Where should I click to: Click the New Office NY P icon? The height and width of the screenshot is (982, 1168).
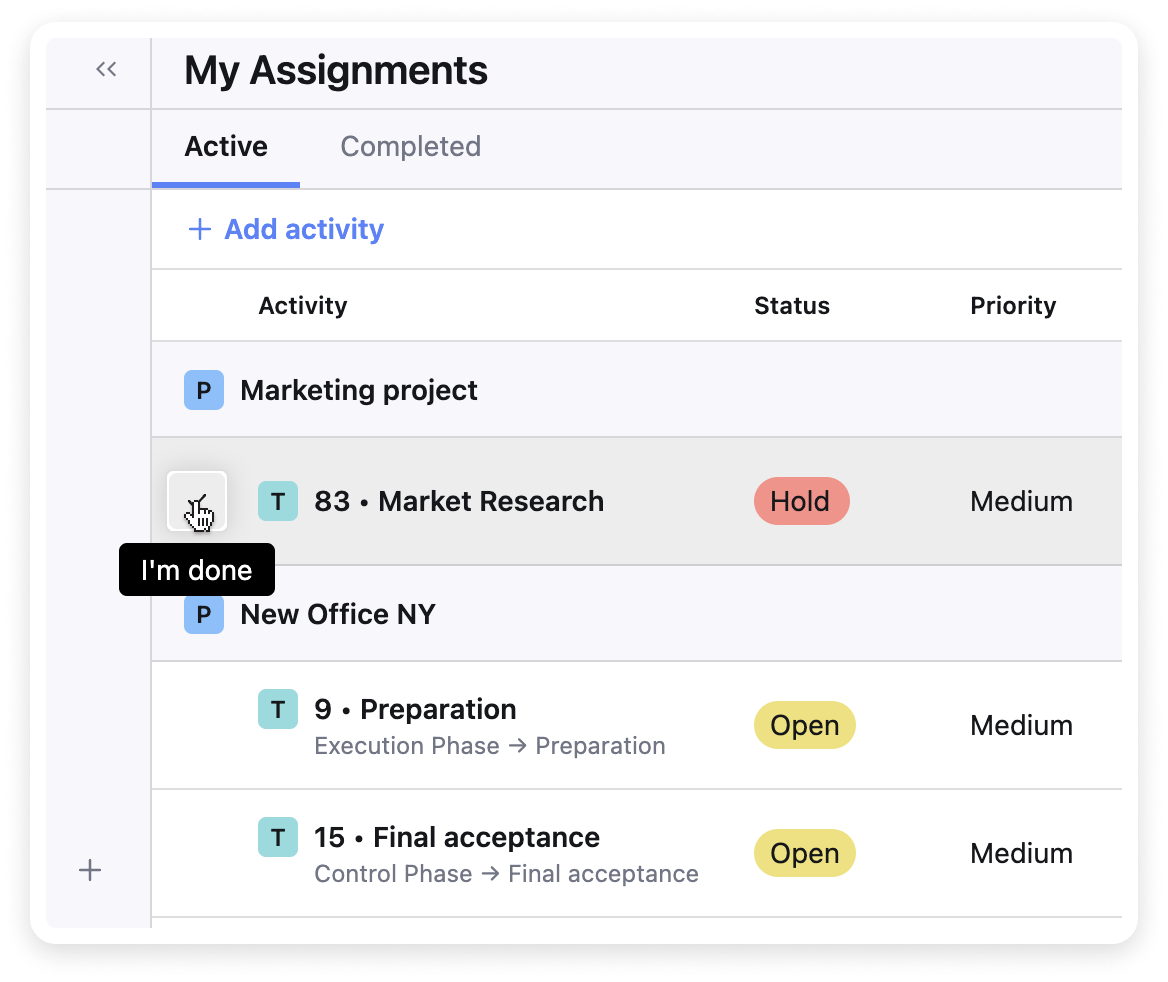tap(203, 614)
